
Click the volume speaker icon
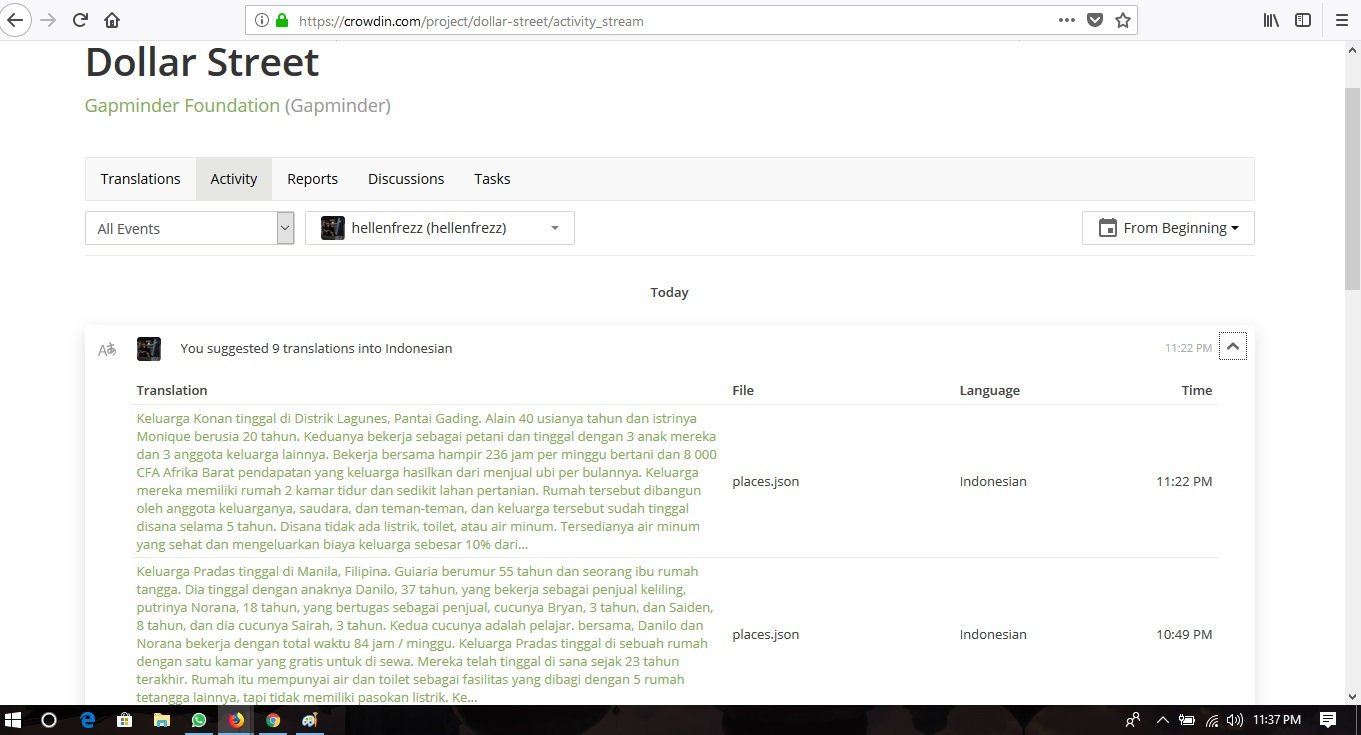pyautogui.click(x=1235, y=719)
